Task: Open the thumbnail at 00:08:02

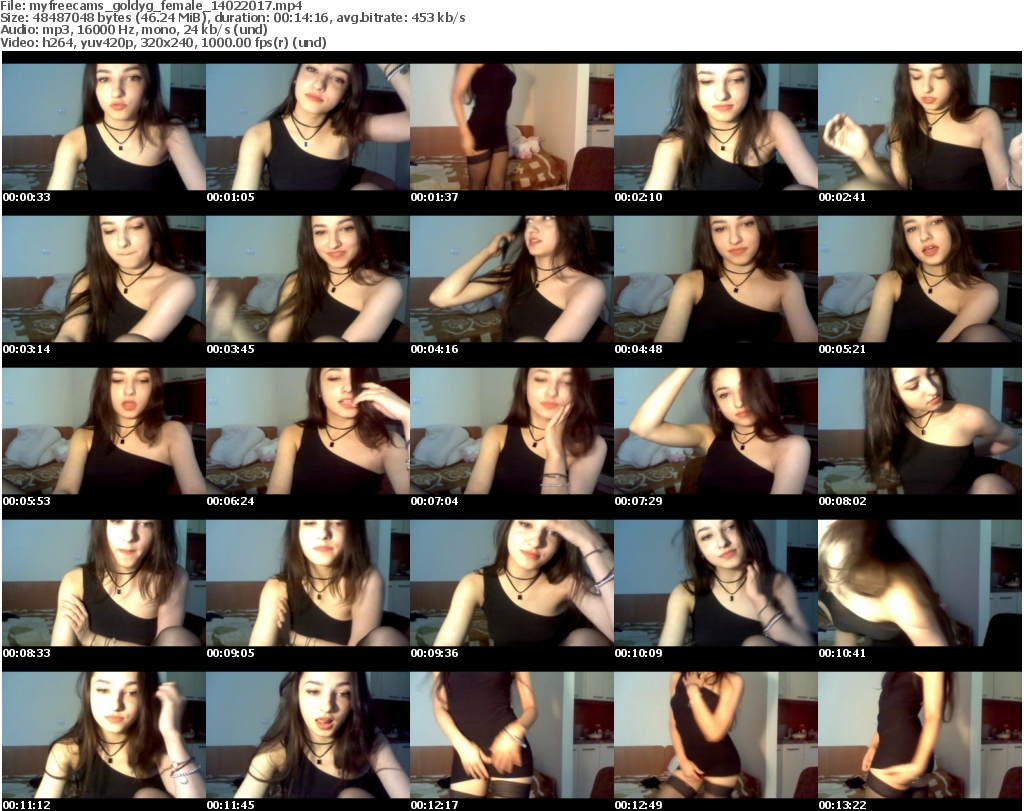Action: [x=920, y=431]
